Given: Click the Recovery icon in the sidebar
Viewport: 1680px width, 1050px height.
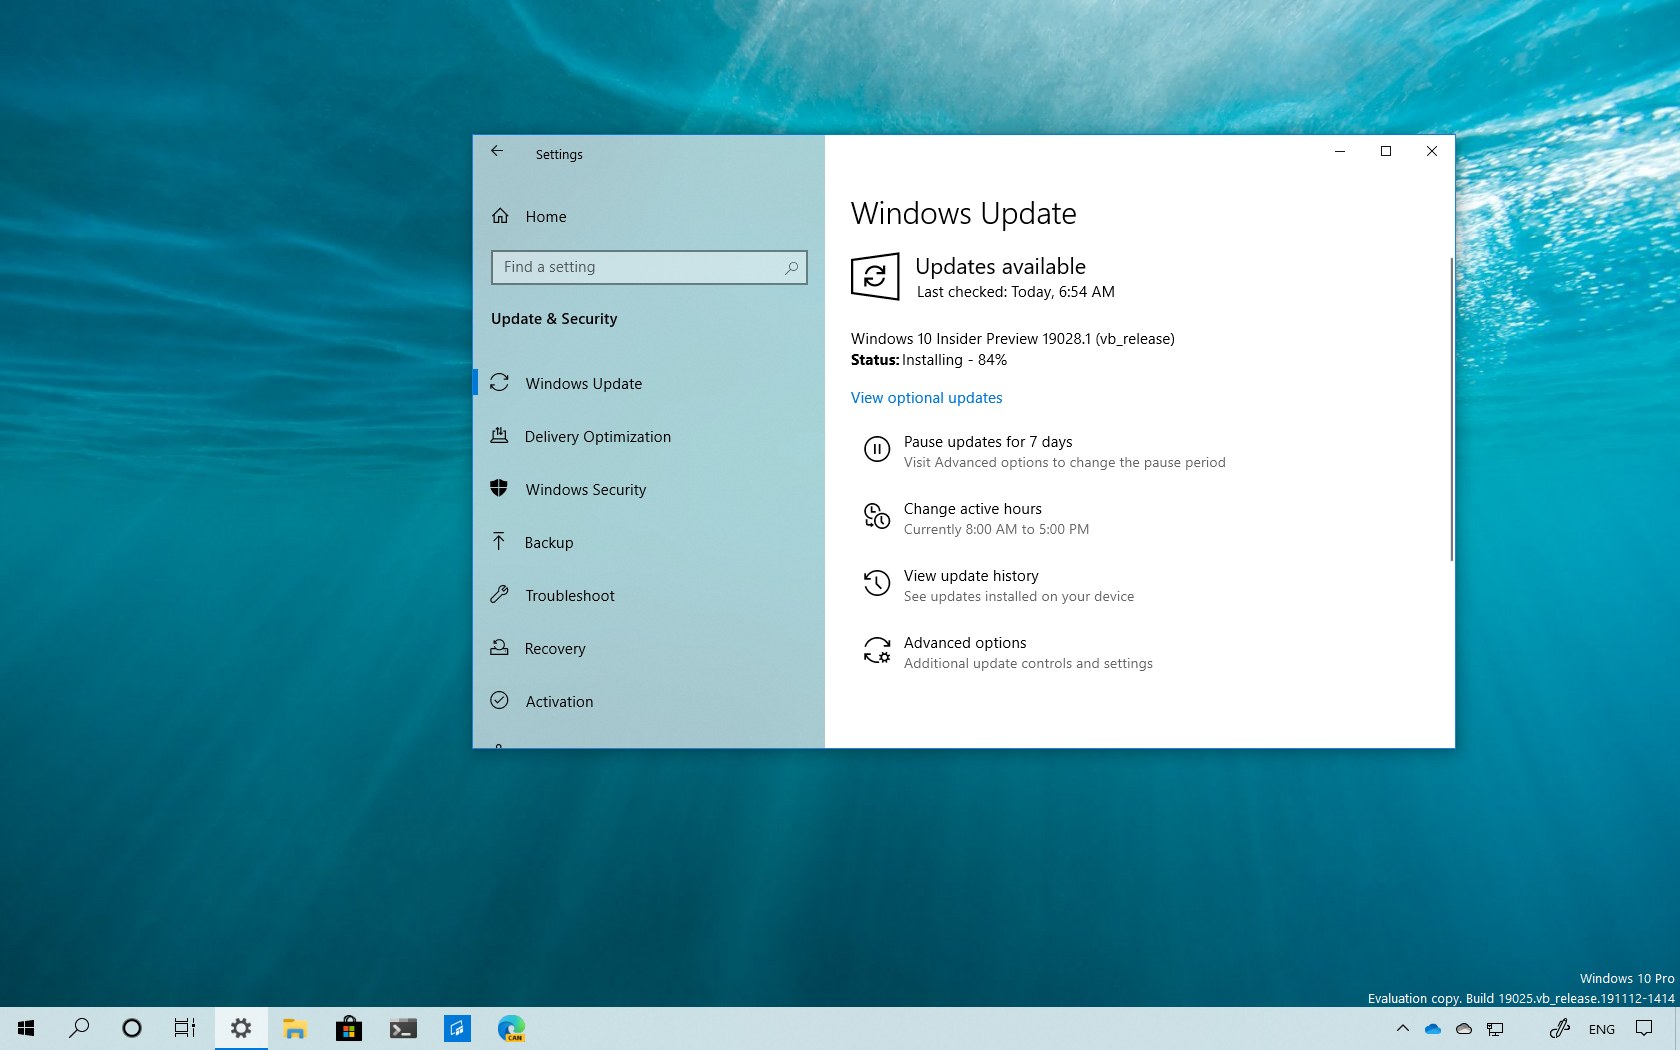Looking at the screenshot, I should (x=501, y=647).
